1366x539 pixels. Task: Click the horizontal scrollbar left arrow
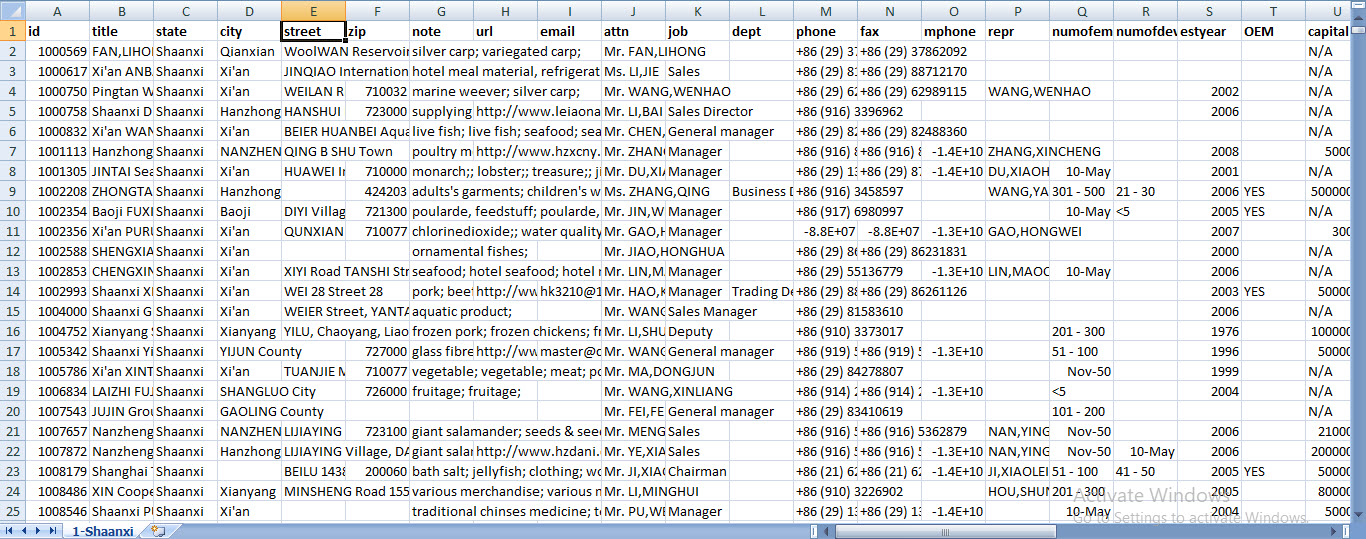pos(827,531)
